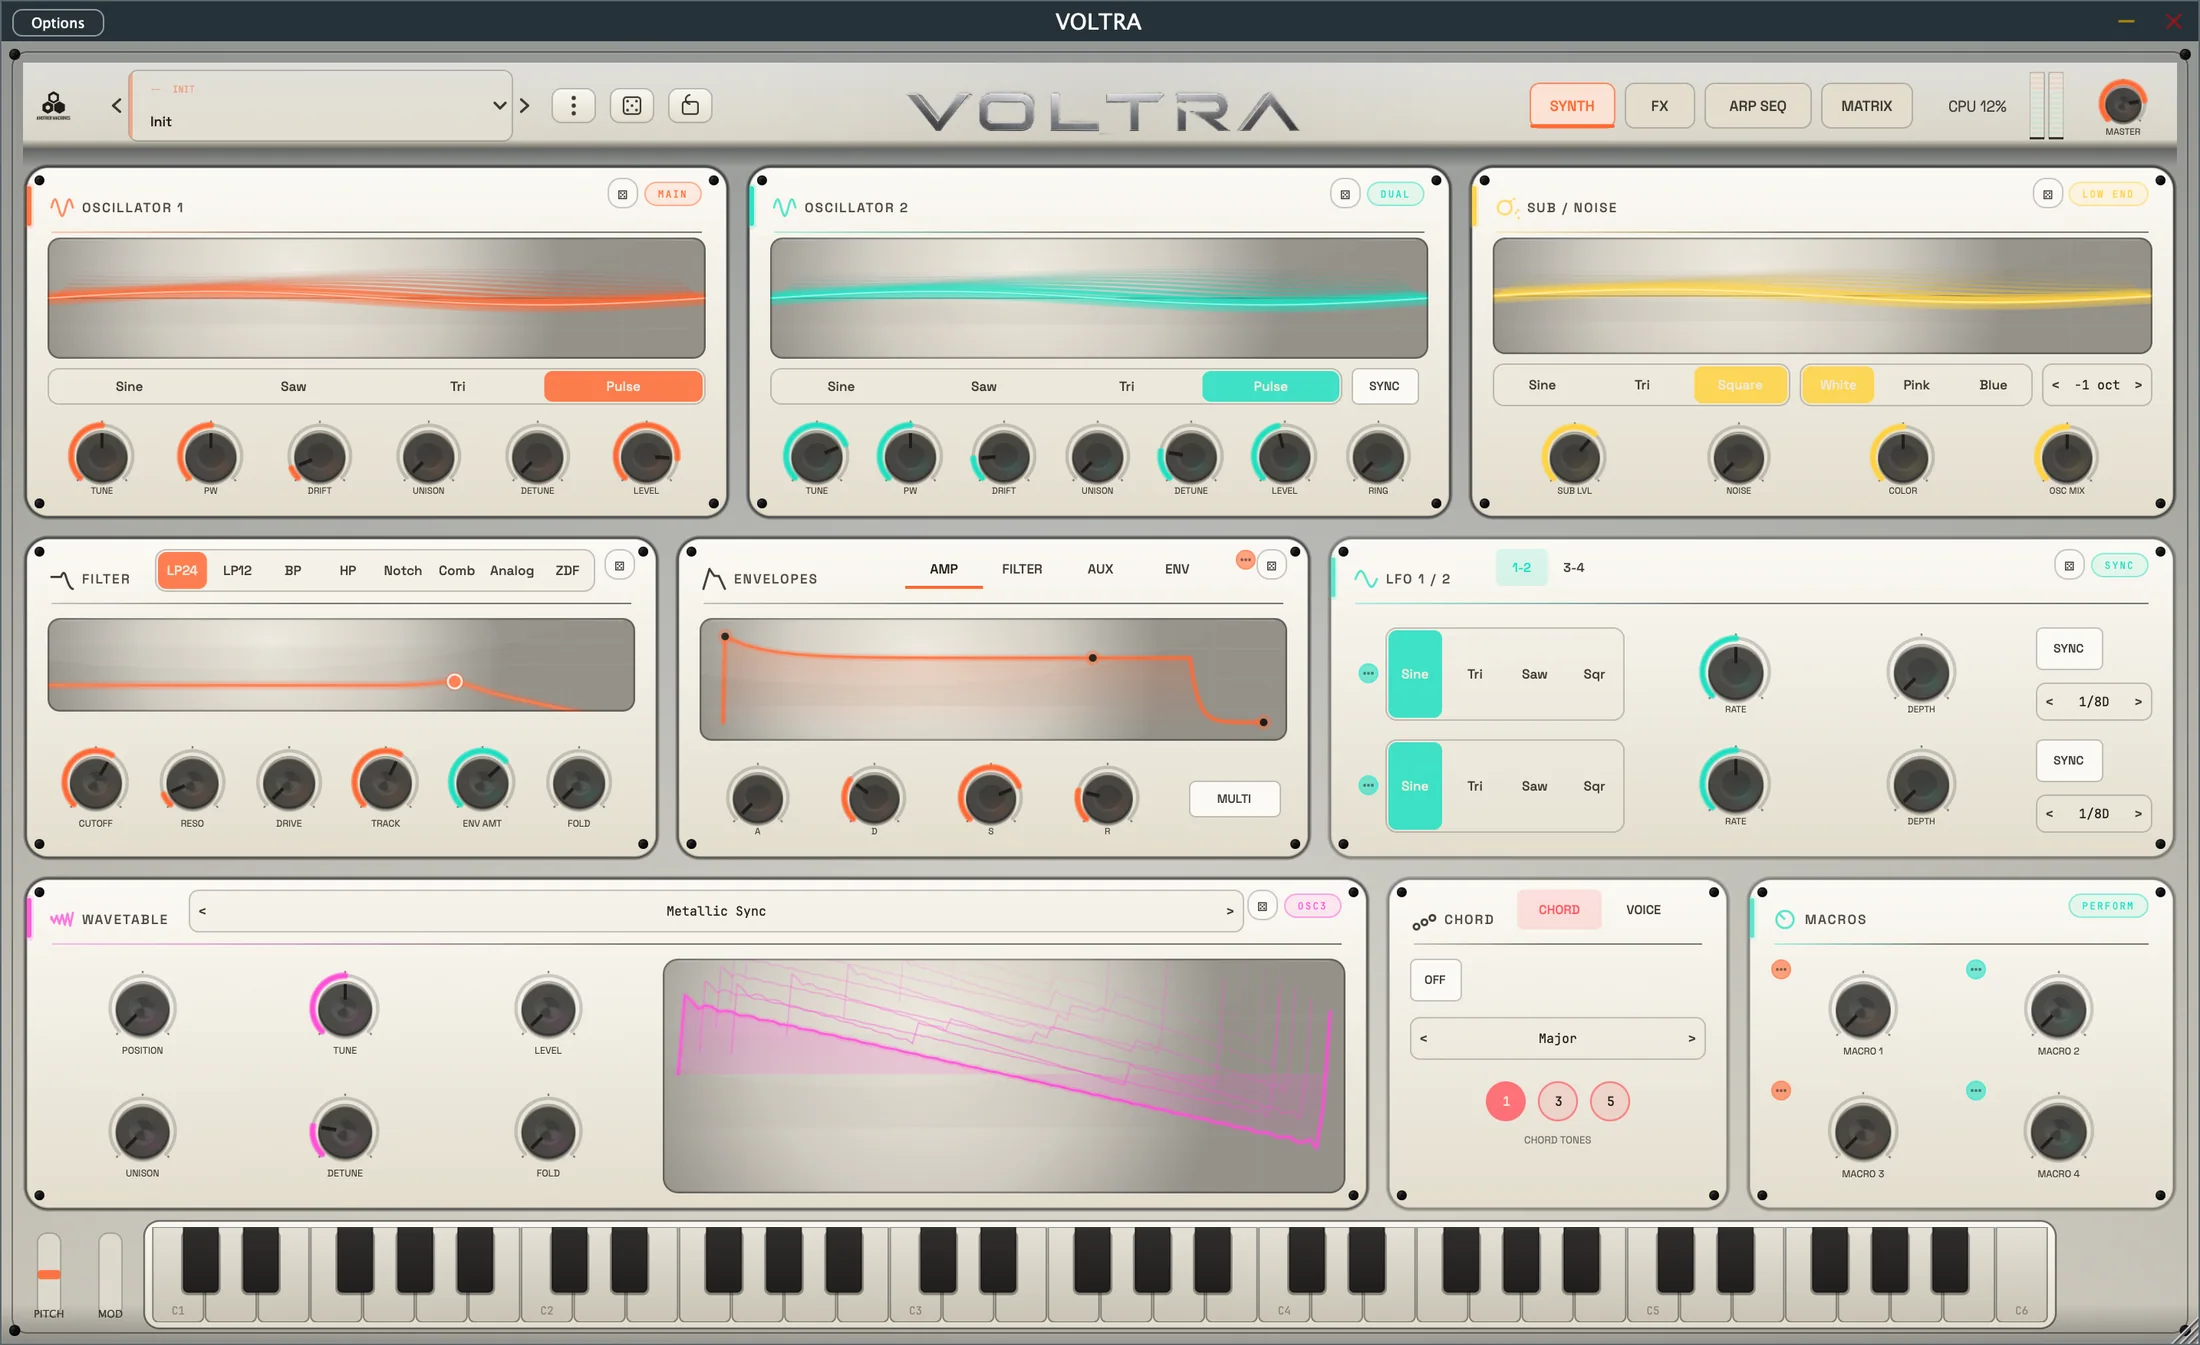Viewport: 2200px width, 1345px height.
Task: Click the orange dot beside Macro 3
Action: 1781,1090
